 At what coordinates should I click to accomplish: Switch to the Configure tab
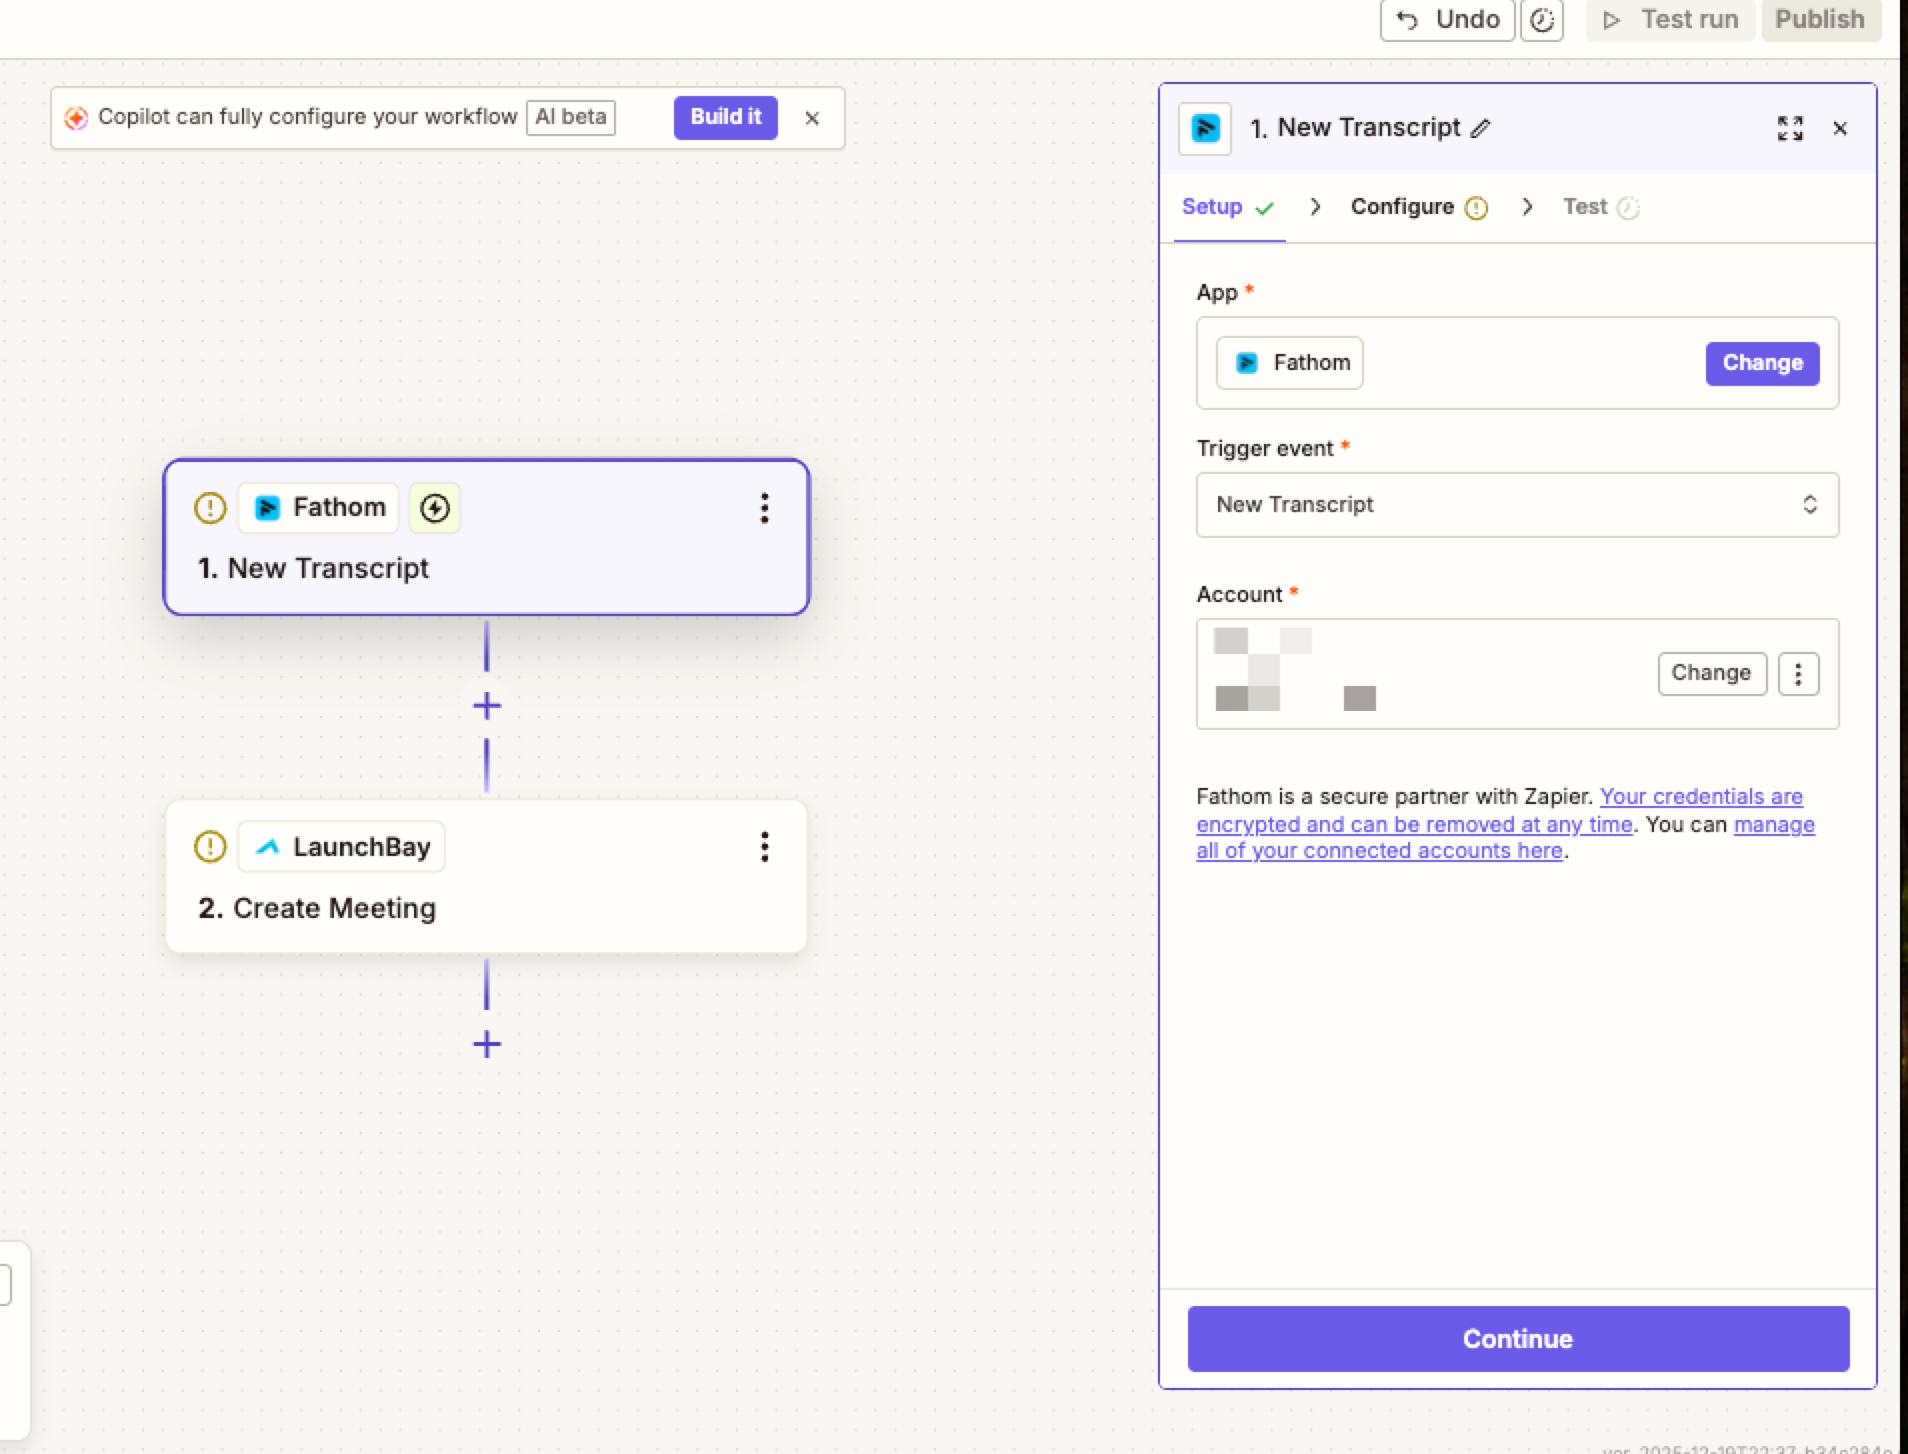pyautogui.click(x=1419, y=207)
